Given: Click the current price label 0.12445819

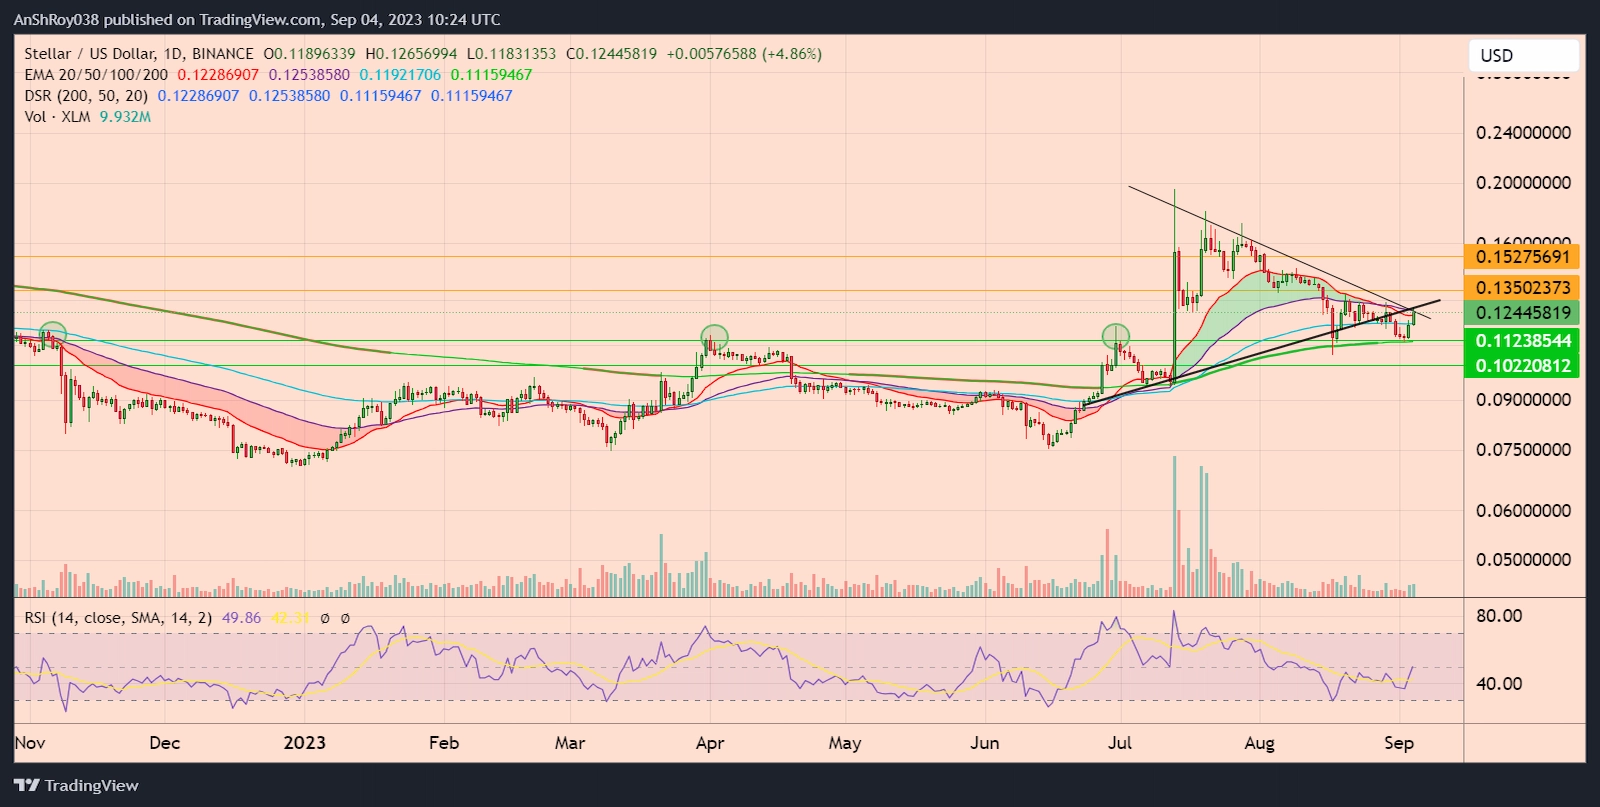Looking at the screenshot, I should 1523,313.
